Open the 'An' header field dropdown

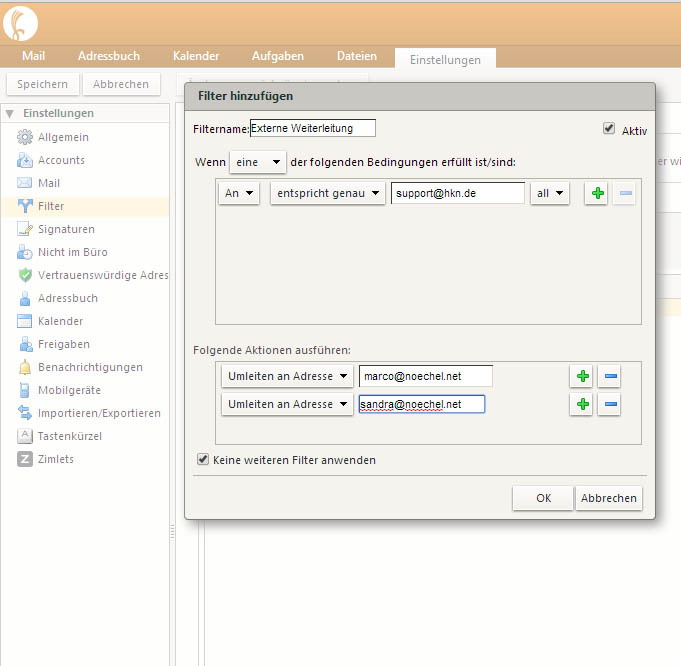(239, 193)
